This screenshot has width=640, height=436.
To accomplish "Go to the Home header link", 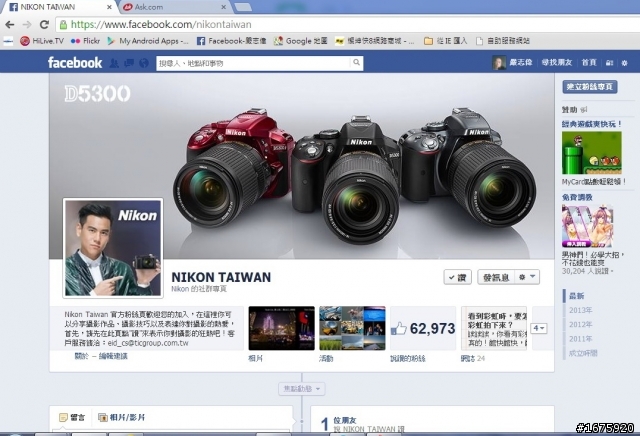I will point(589,62).
